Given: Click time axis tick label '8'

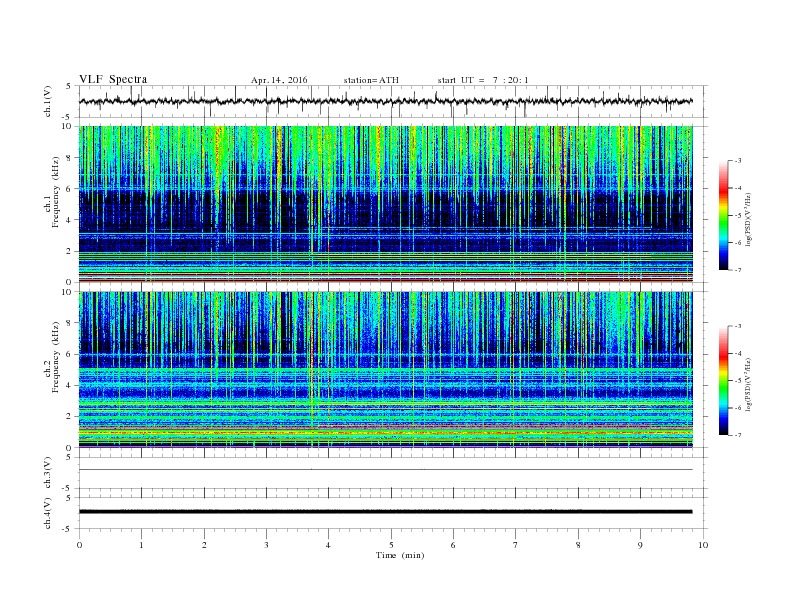Looking at the screenshot, I should click(x=578, y=545).
